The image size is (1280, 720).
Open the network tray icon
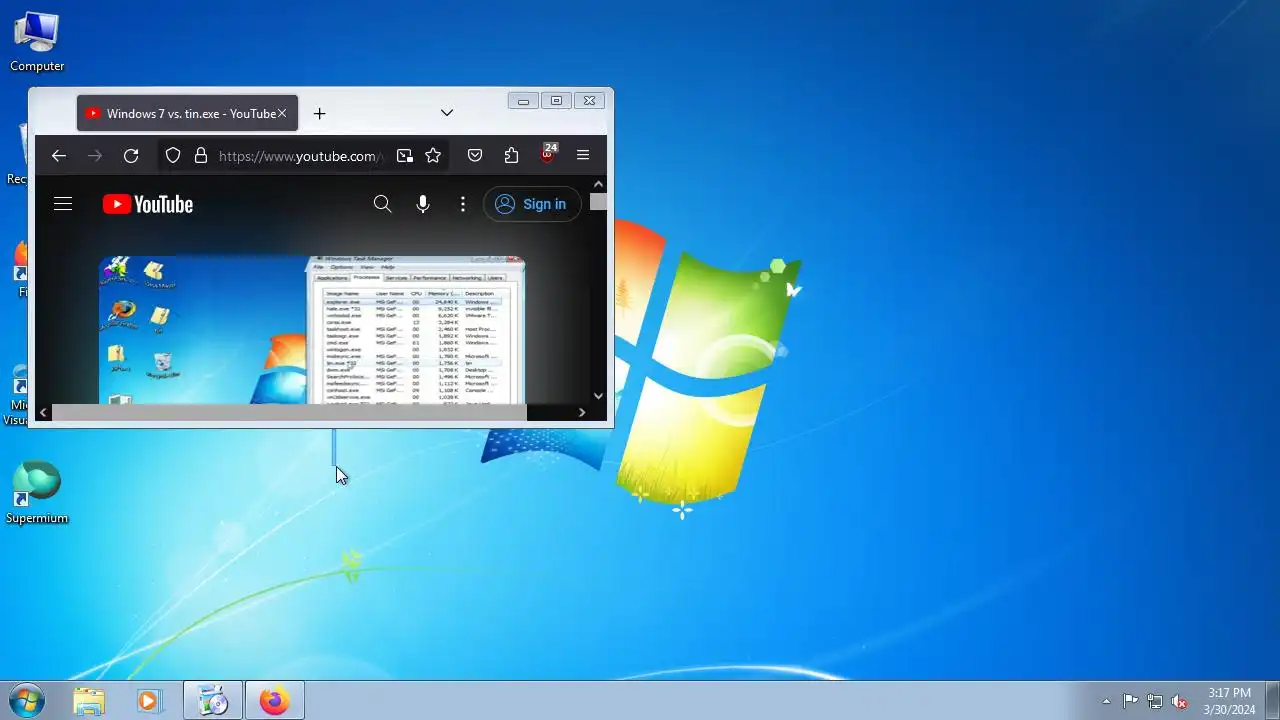click(x=1155, y=701)
